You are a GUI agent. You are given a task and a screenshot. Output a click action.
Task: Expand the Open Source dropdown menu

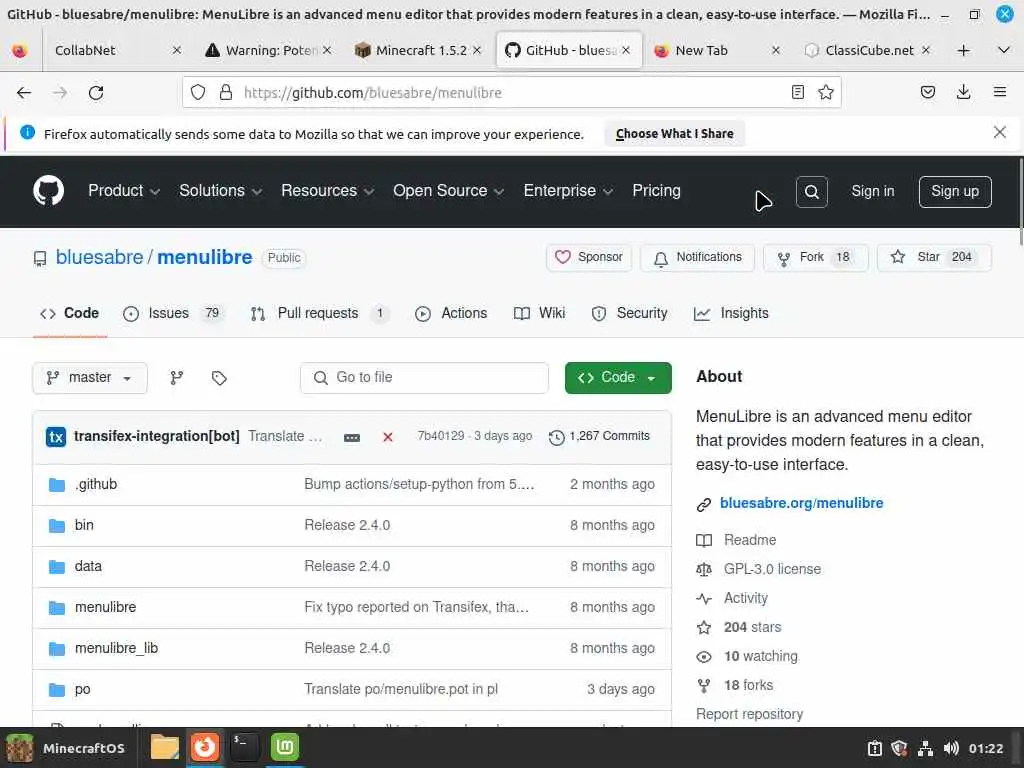click(448, 191)
